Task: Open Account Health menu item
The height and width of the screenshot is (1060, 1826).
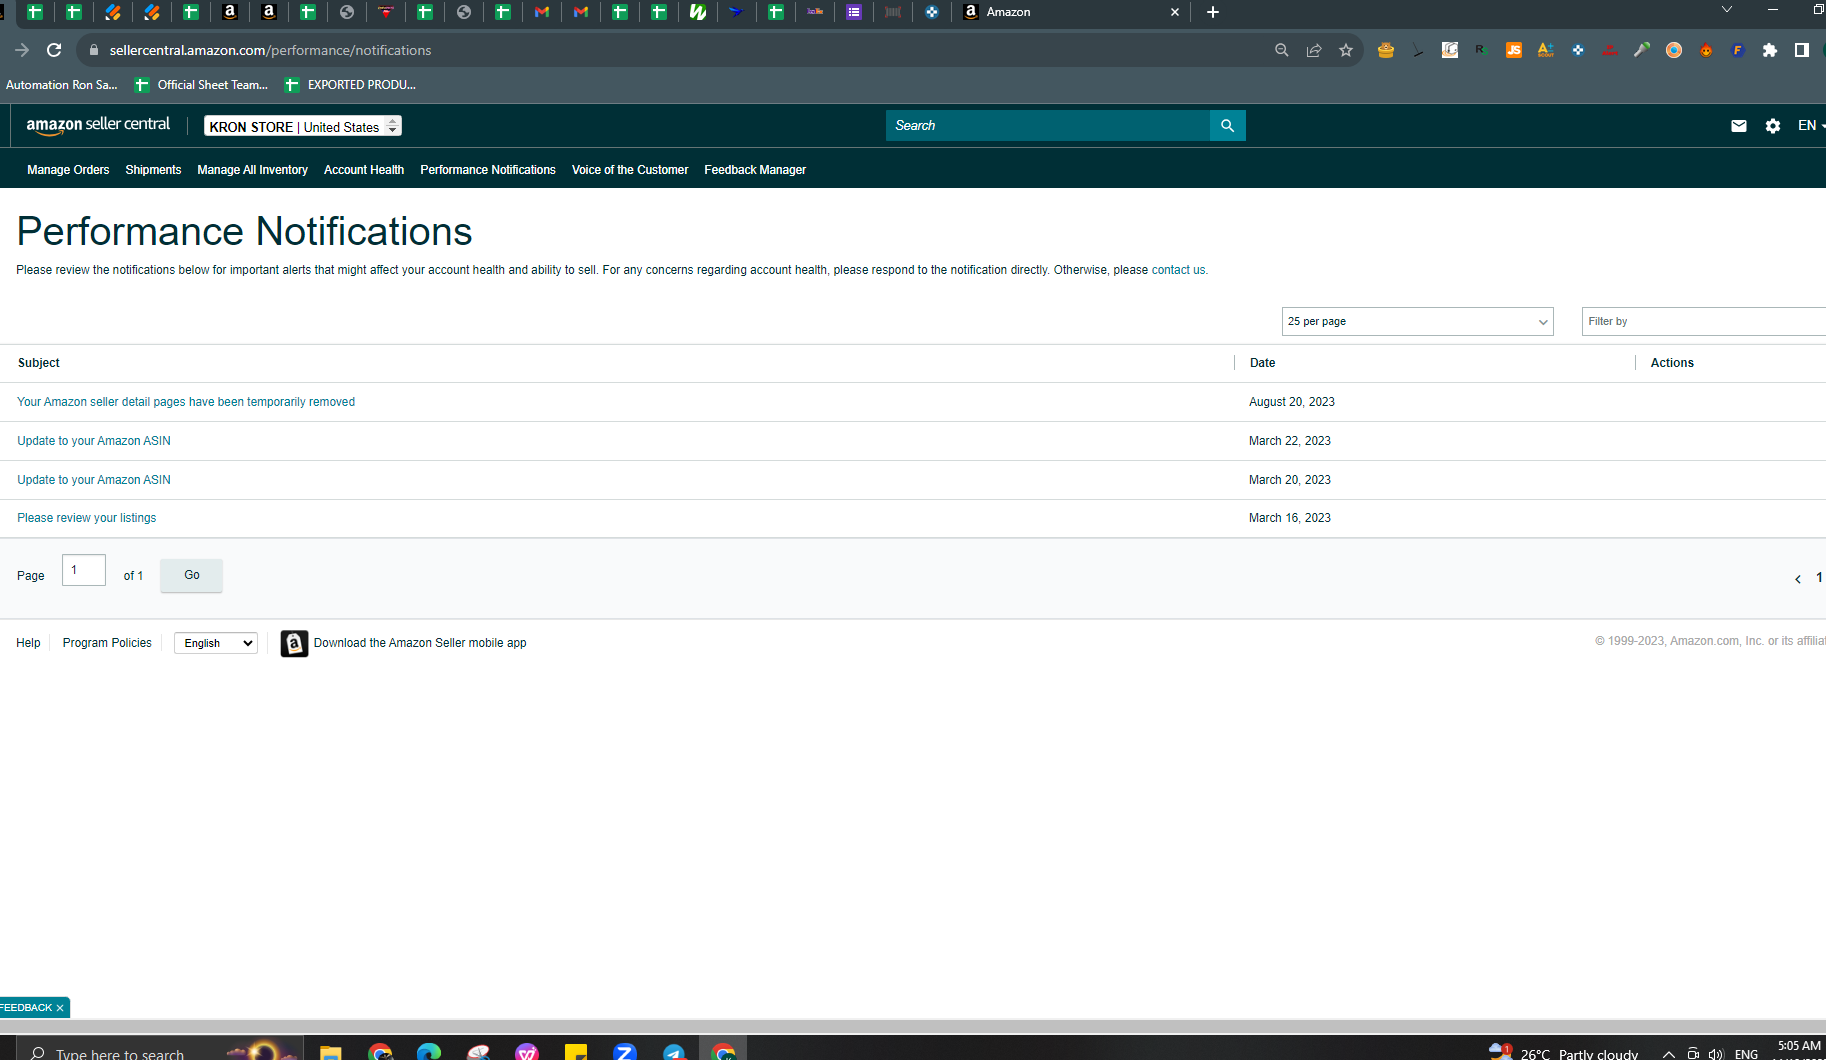Action: [364, 170]
